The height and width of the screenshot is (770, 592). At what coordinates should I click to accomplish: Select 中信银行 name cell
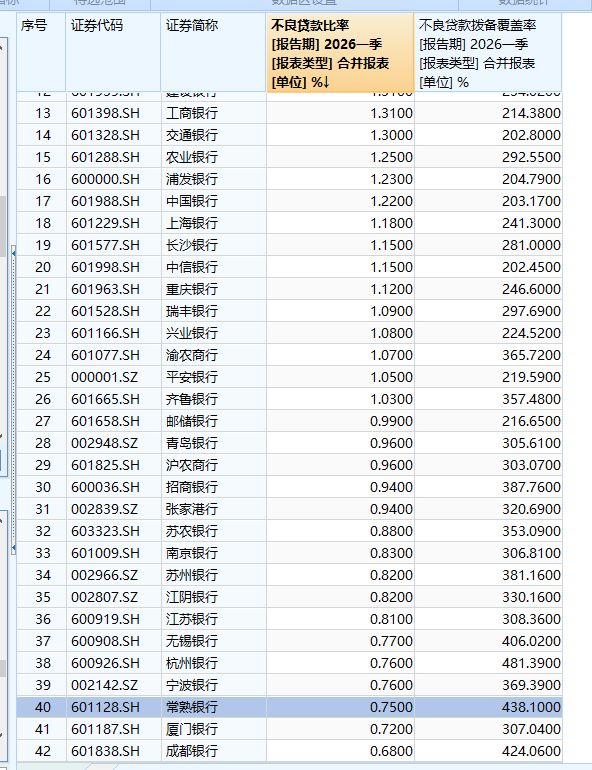214,267
